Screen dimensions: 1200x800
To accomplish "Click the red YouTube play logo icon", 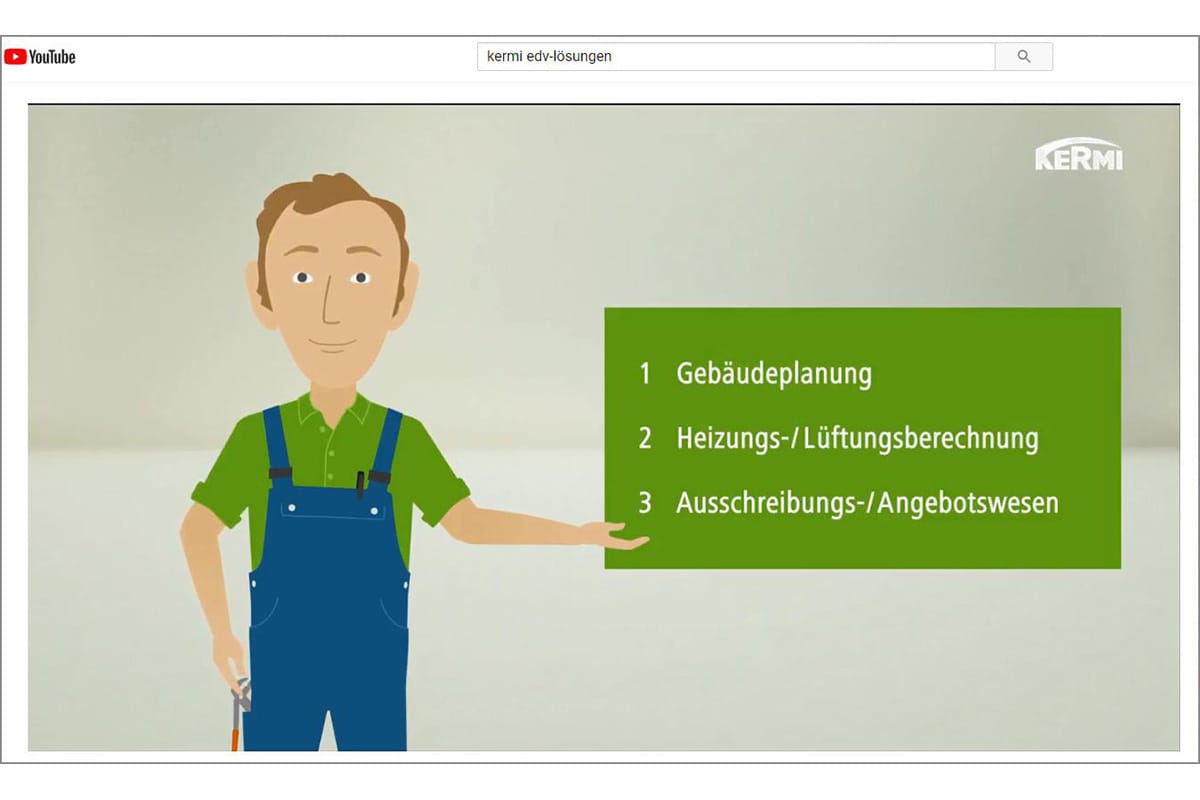I will (x=15, y=57).
